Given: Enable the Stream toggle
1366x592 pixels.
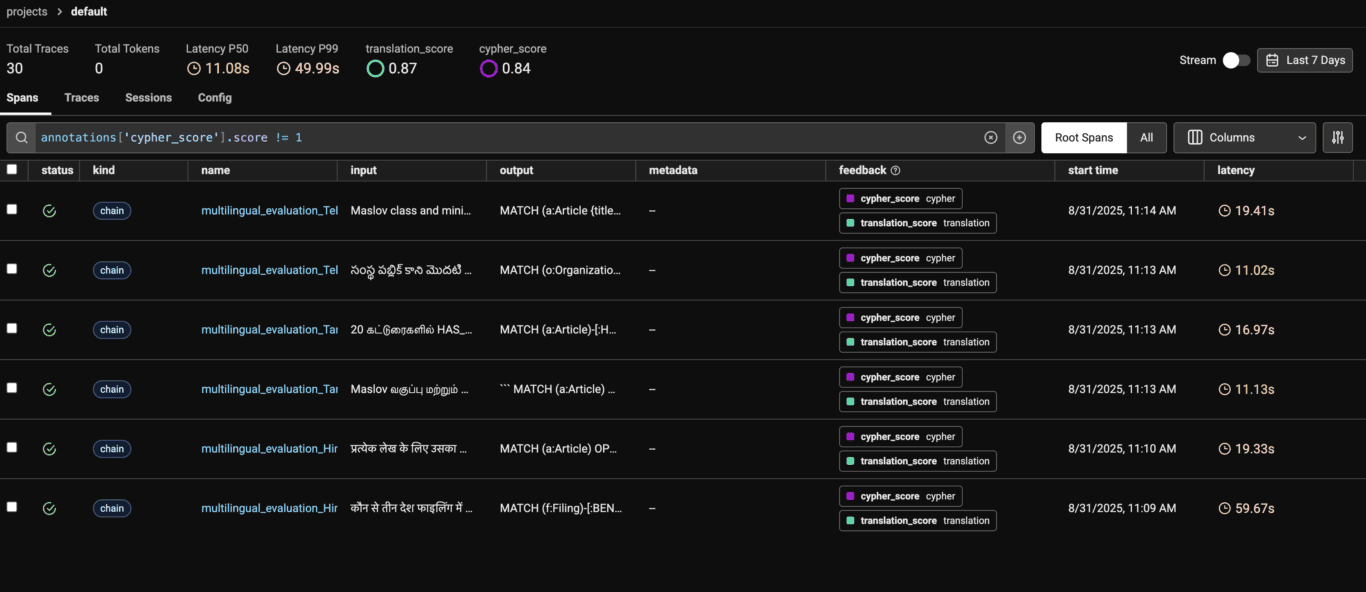Looking at the screenshot, I should [1235, 60].
